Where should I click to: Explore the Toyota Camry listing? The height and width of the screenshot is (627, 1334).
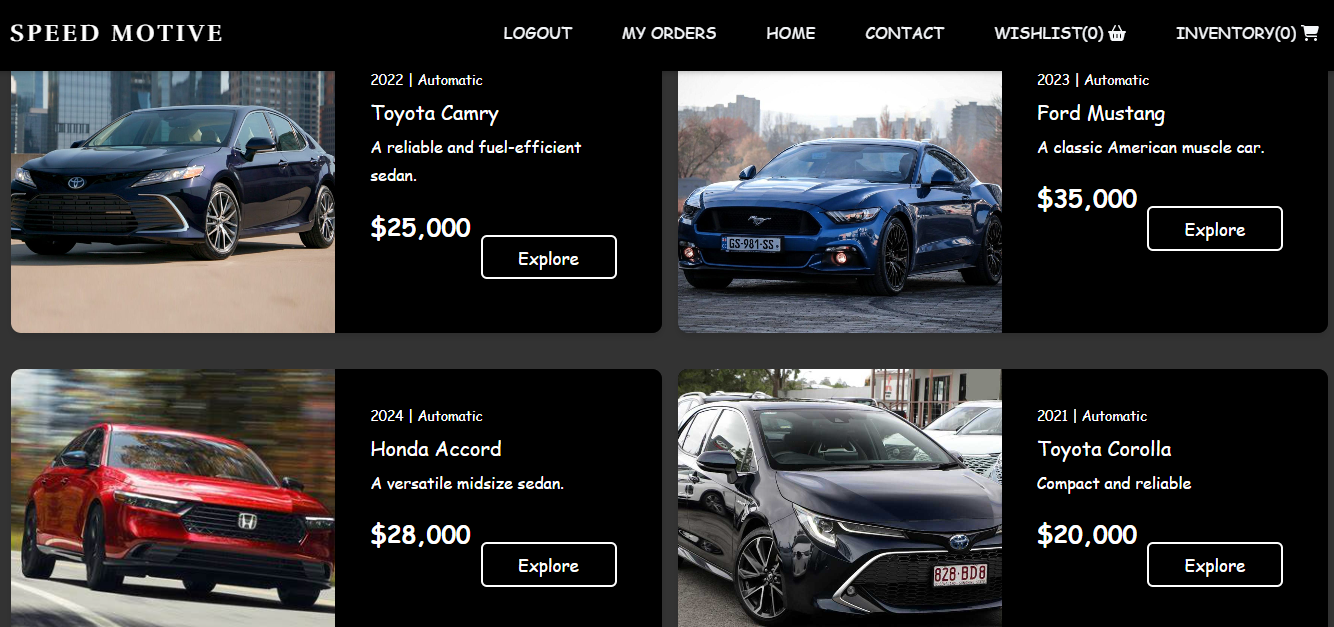pos(549,257)
